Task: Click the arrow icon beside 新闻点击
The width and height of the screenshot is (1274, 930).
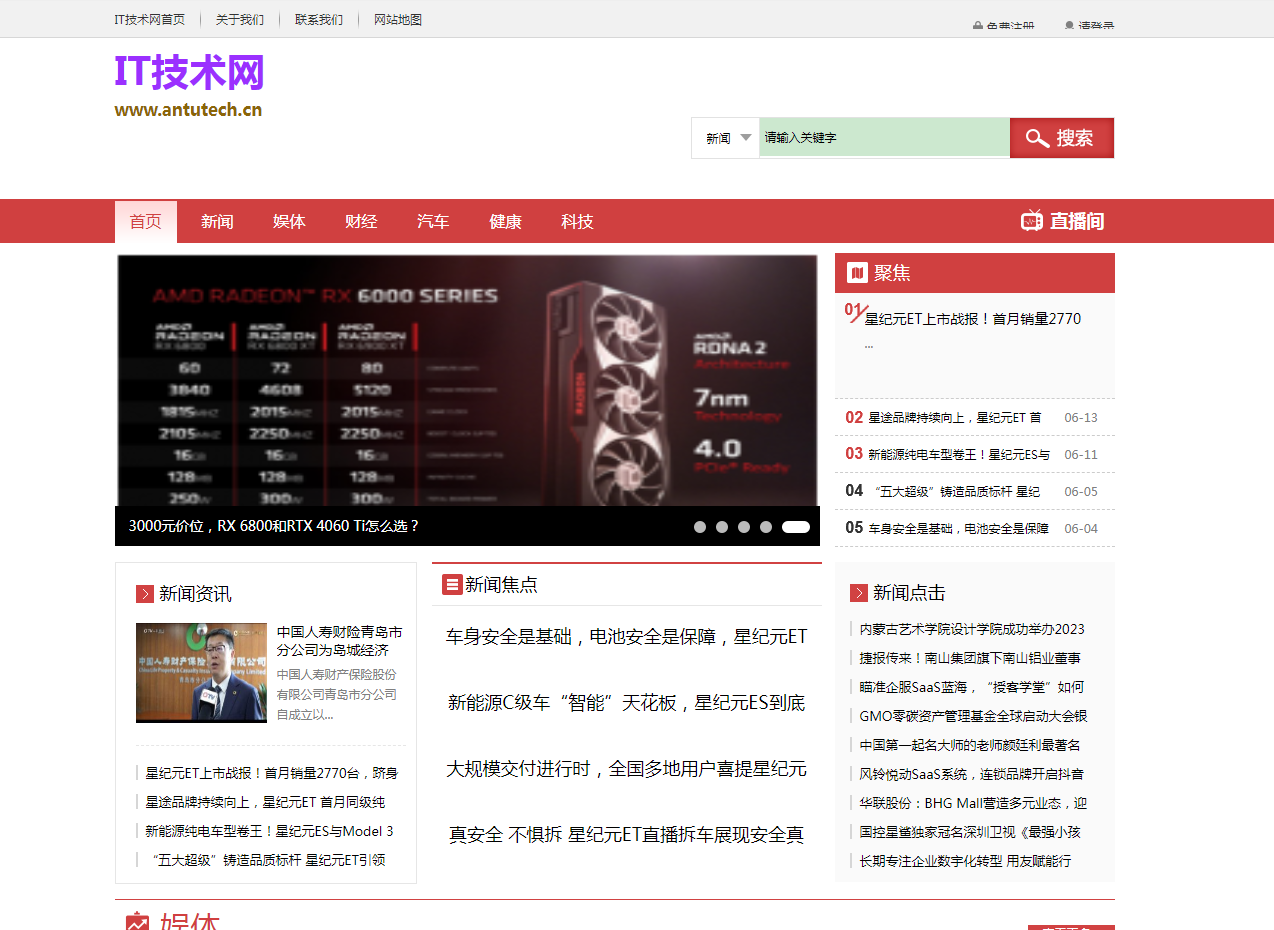Action: 859,593
